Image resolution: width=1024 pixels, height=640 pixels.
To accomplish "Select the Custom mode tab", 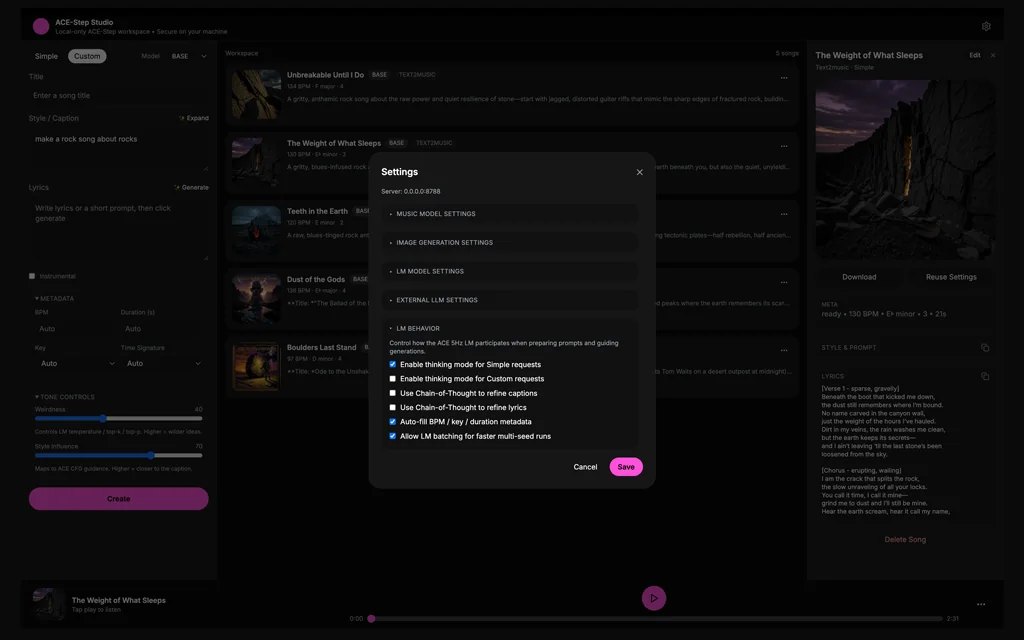I will click(x=87, y=57).
